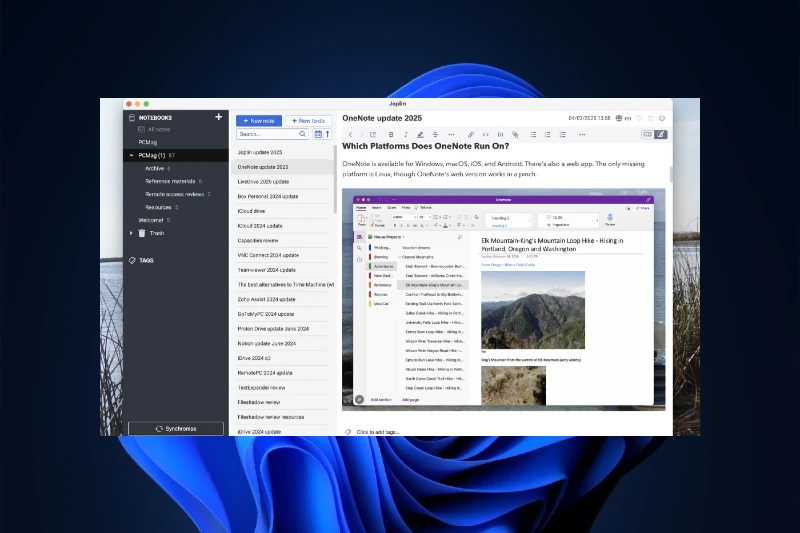Apply the highlight marker tool
Viewport: 800px width, 533px height.
420,135
